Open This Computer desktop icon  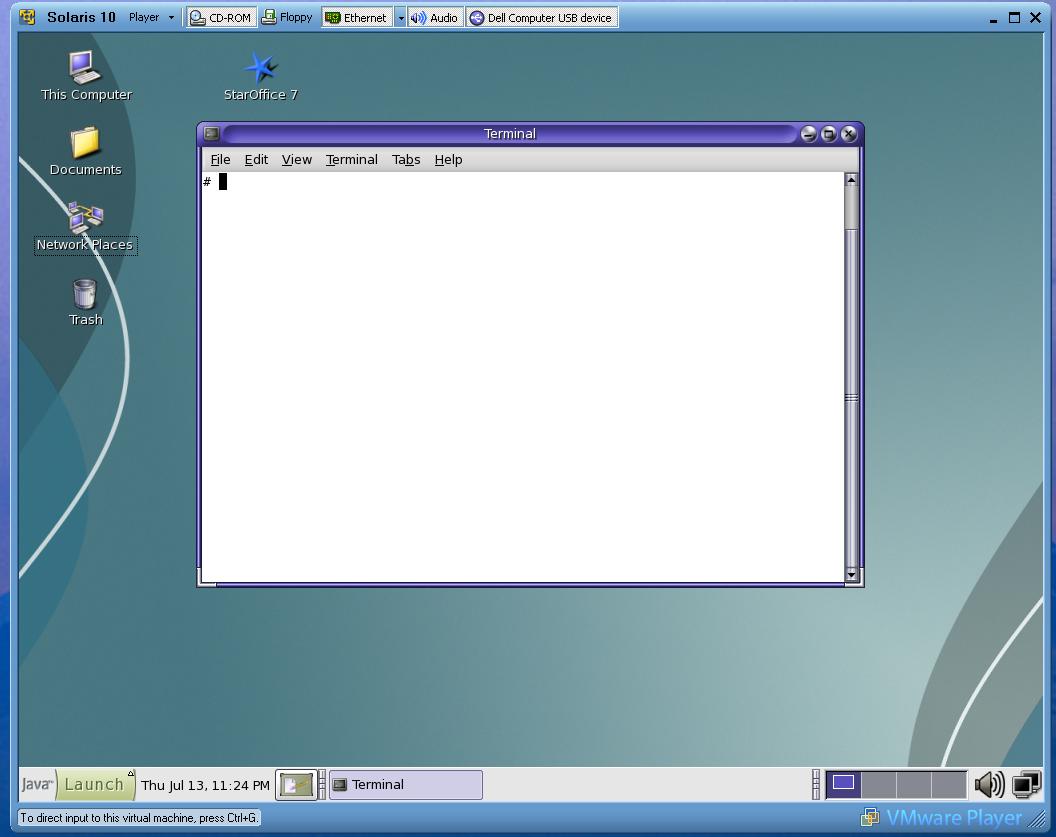(x=85, y=75)
